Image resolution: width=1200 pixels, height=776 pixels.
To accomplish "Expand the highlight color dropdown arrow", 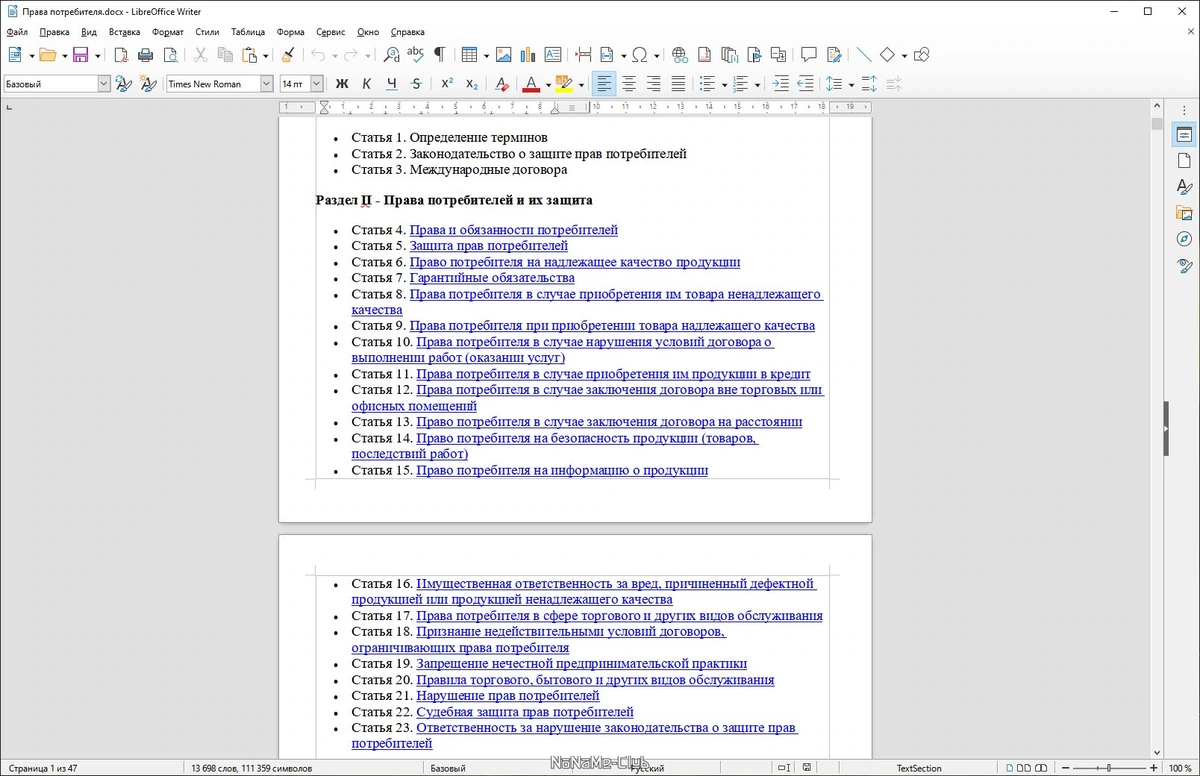I will (x=581, y=84).
